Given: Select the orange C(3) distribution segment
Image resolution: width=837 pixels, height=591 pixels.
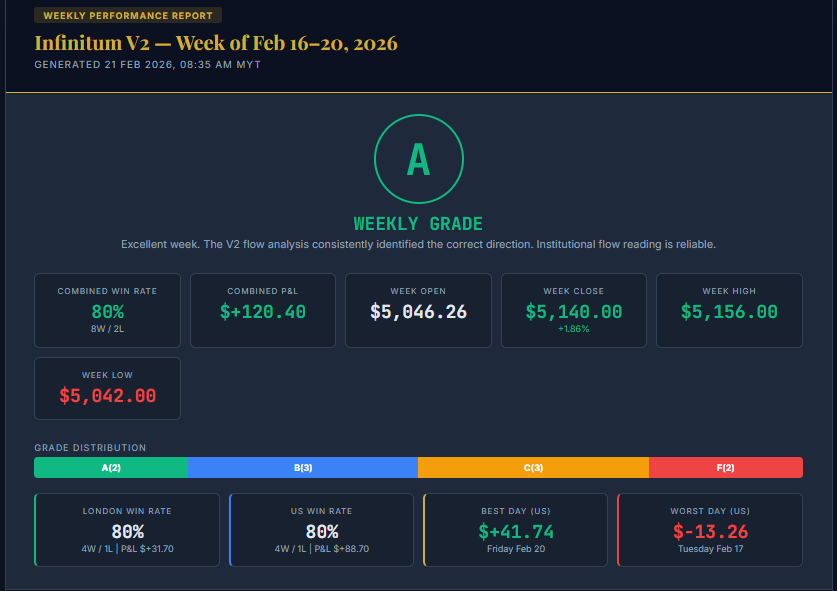Looking at the screenshot, I should click(533, 467).
